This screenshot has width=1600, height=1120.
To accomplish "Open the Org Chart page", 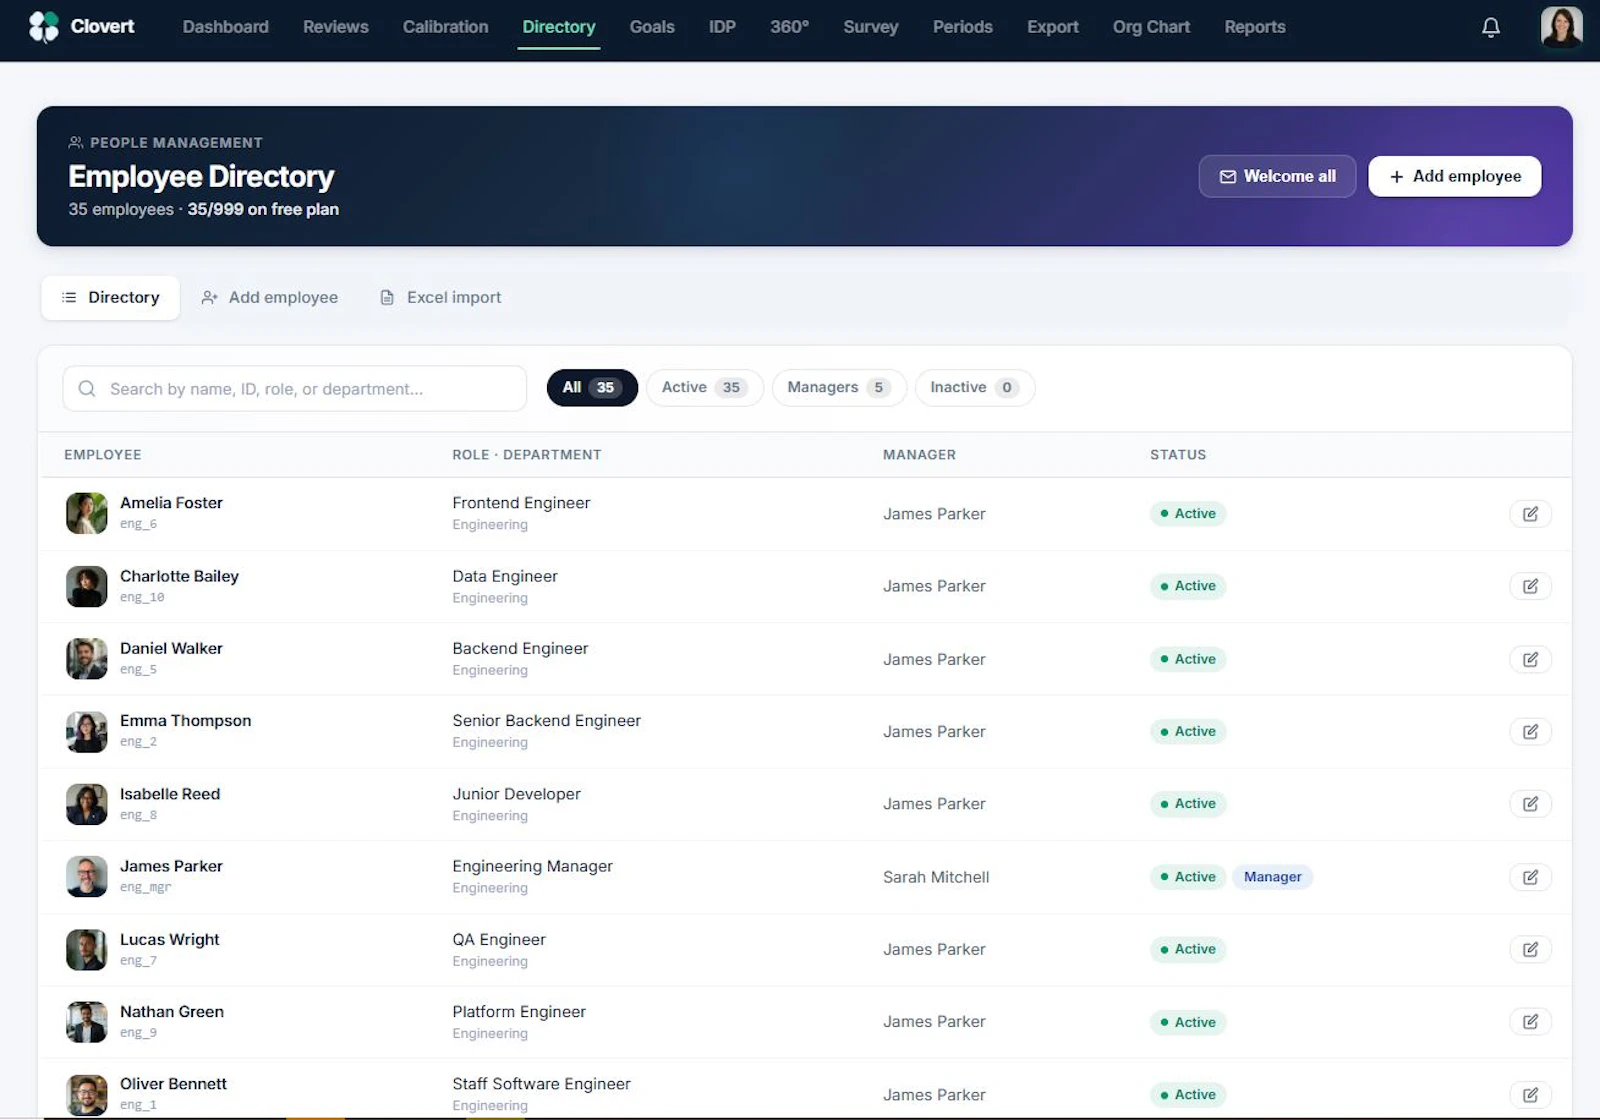I will (x=1151, y=27).
